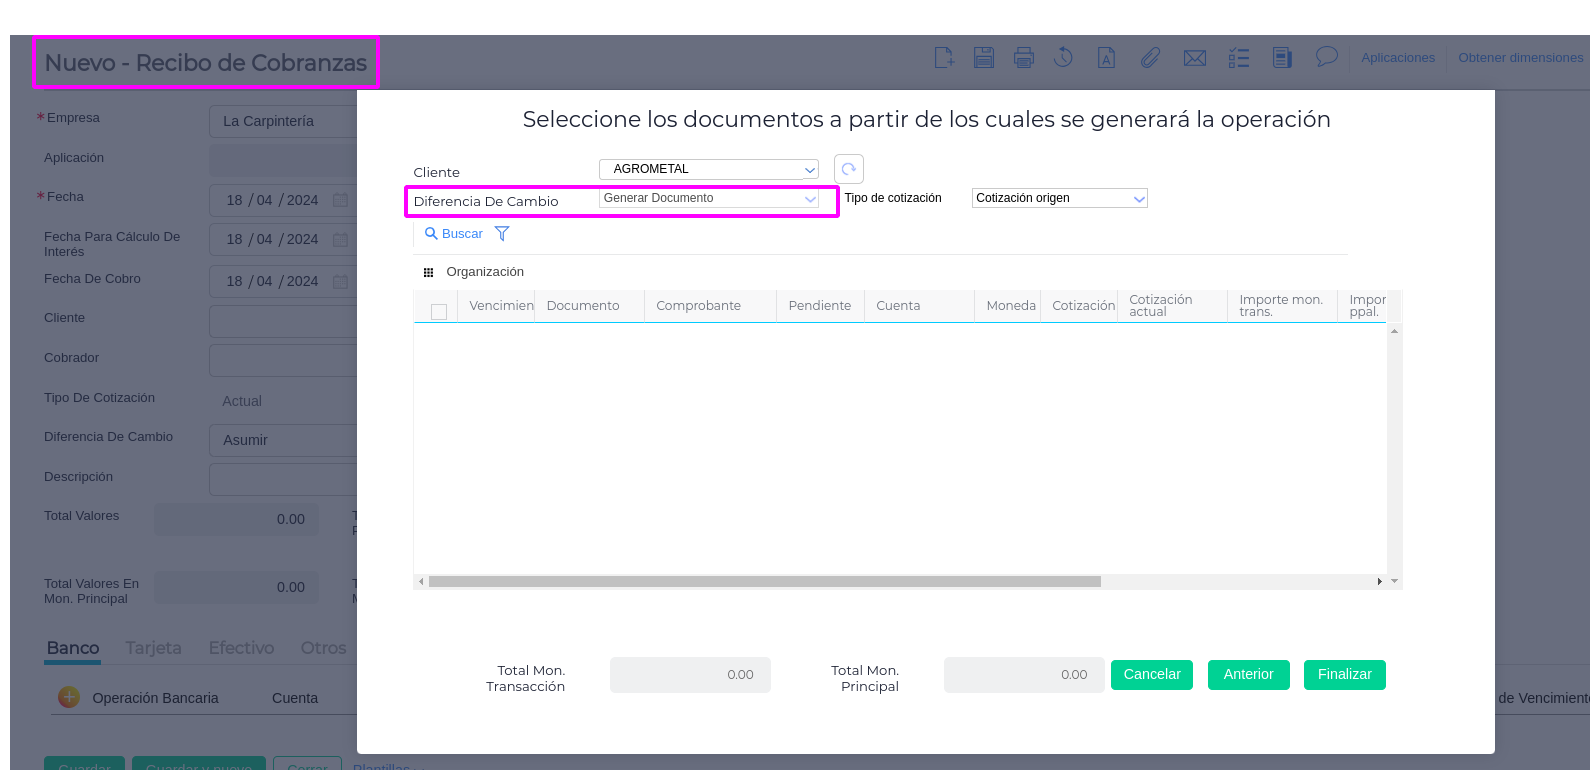Click the Total Valores En Mon. Principal field
1590x770 pixels.
237,587
